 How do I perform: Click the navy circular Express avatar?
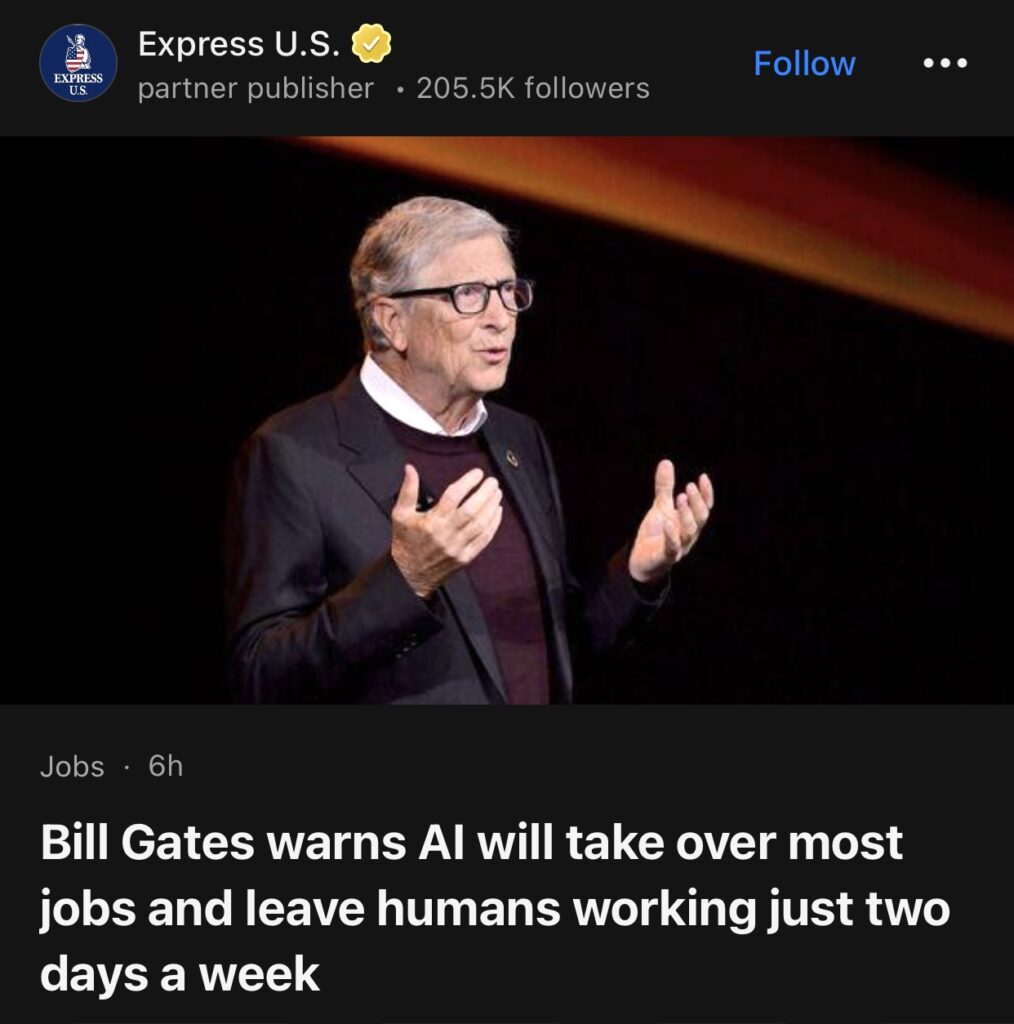pos(78,63)
